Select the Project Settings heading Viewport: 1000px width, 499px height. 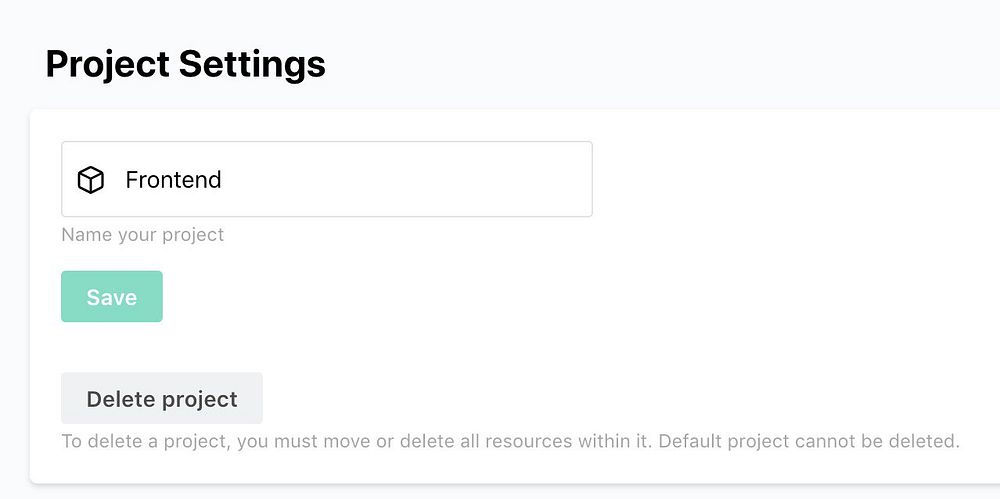pyautogui.click(x=186, y=64)
